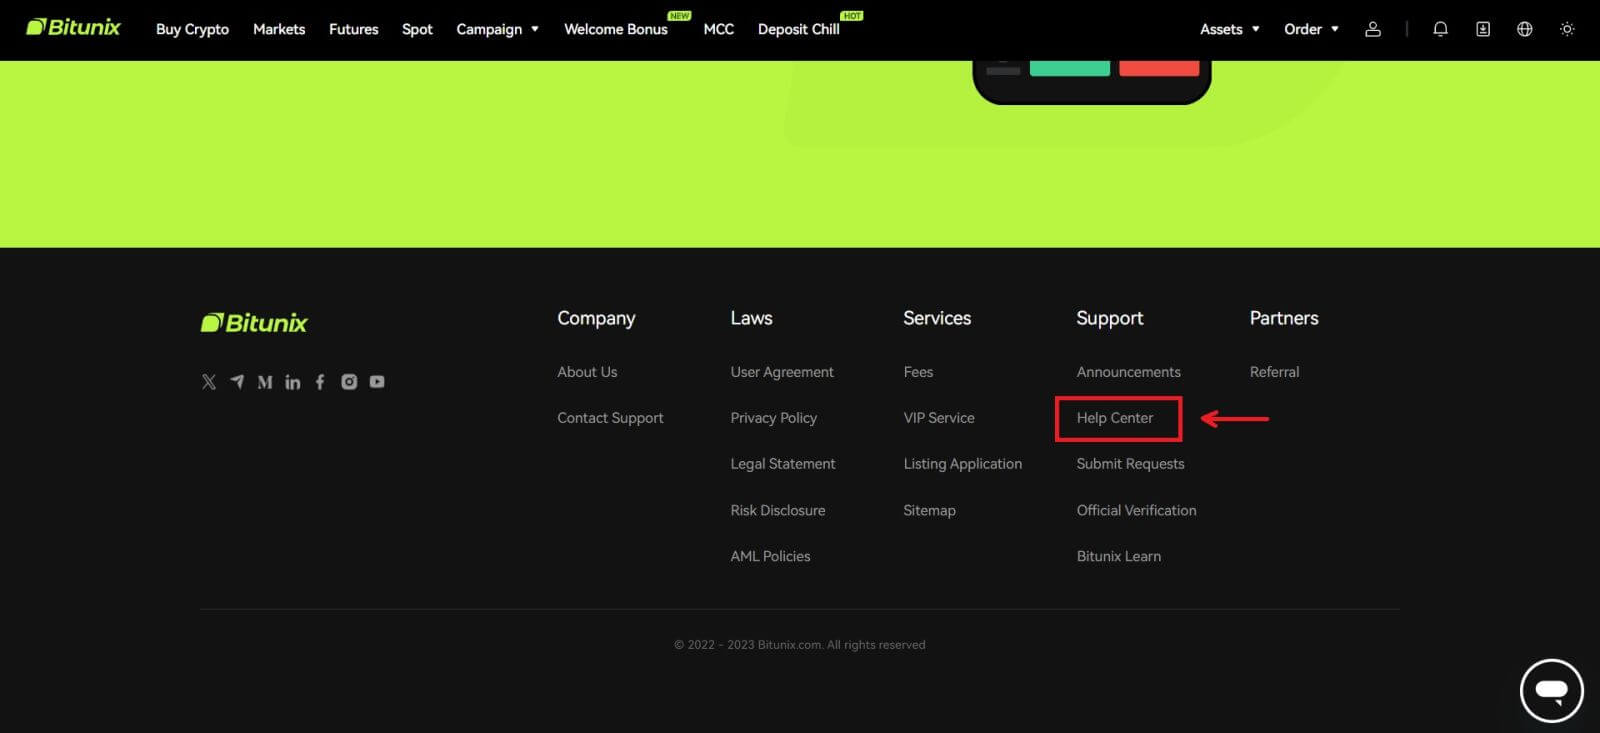Open Bitunix Instagram social icon

[349, 382]
